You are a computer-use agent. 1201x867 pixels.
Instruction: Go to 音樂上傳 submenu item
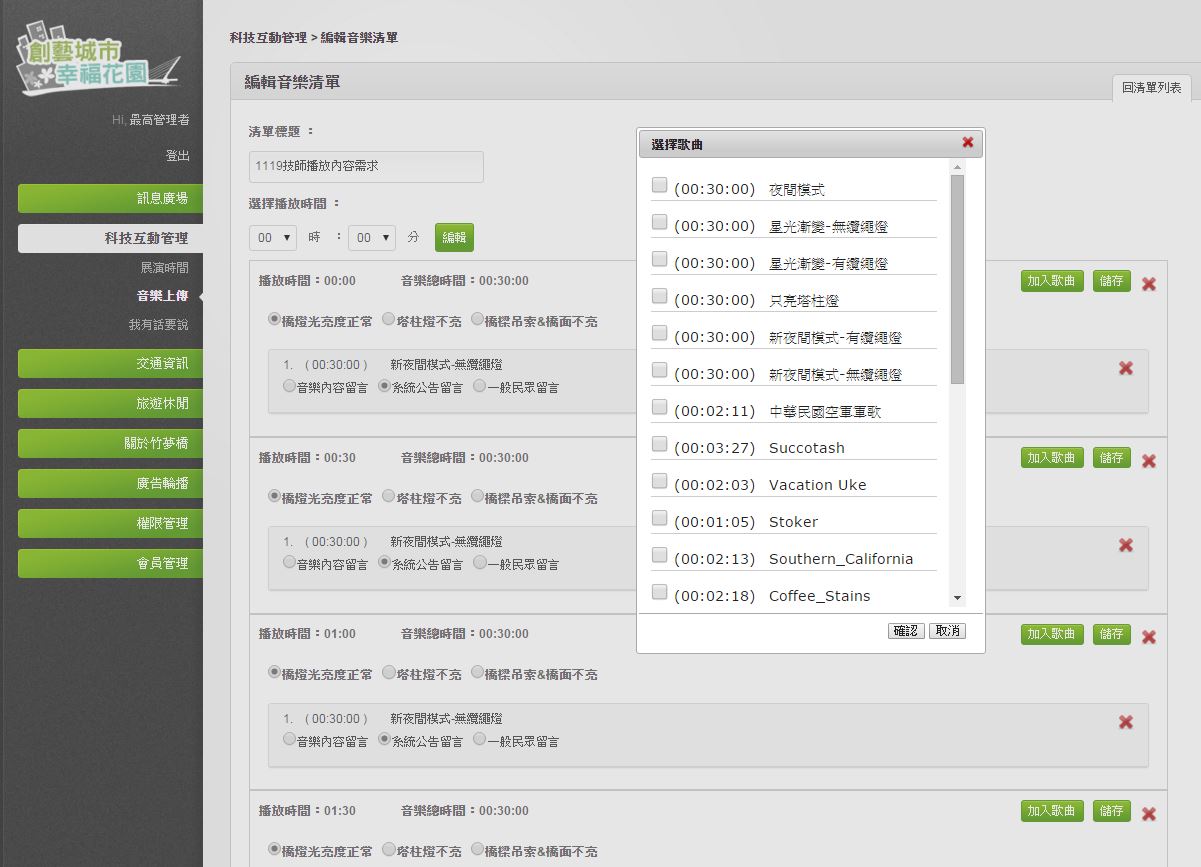(x=163, y=296)
